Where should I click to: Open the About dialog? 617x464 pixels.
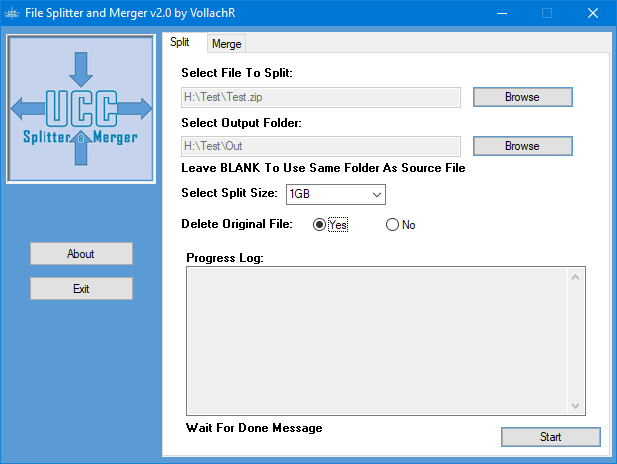pyautogui.click(x=81, y=254)
